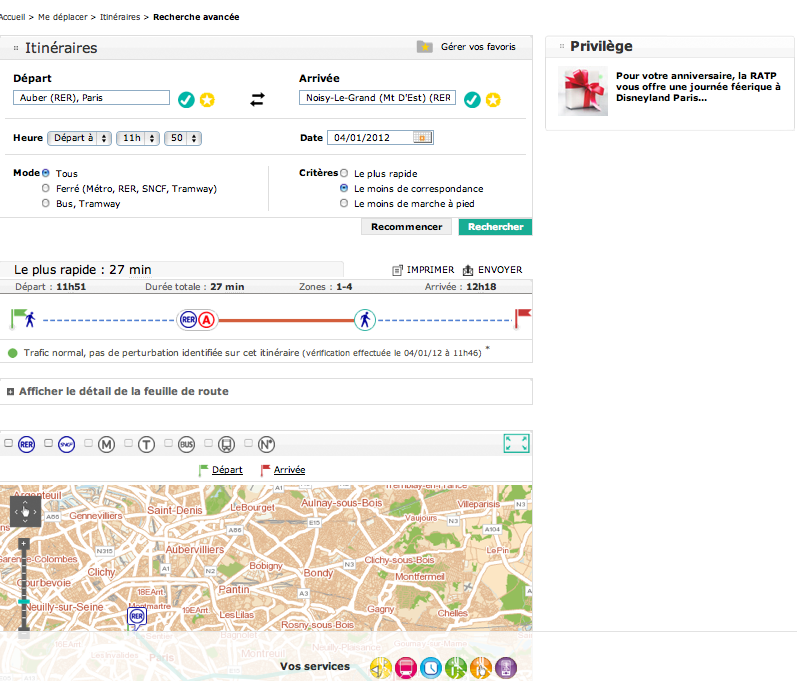Go to Accueil breadcrumb
The height and width of the screenshot is (681, 797).
[12, 17]
